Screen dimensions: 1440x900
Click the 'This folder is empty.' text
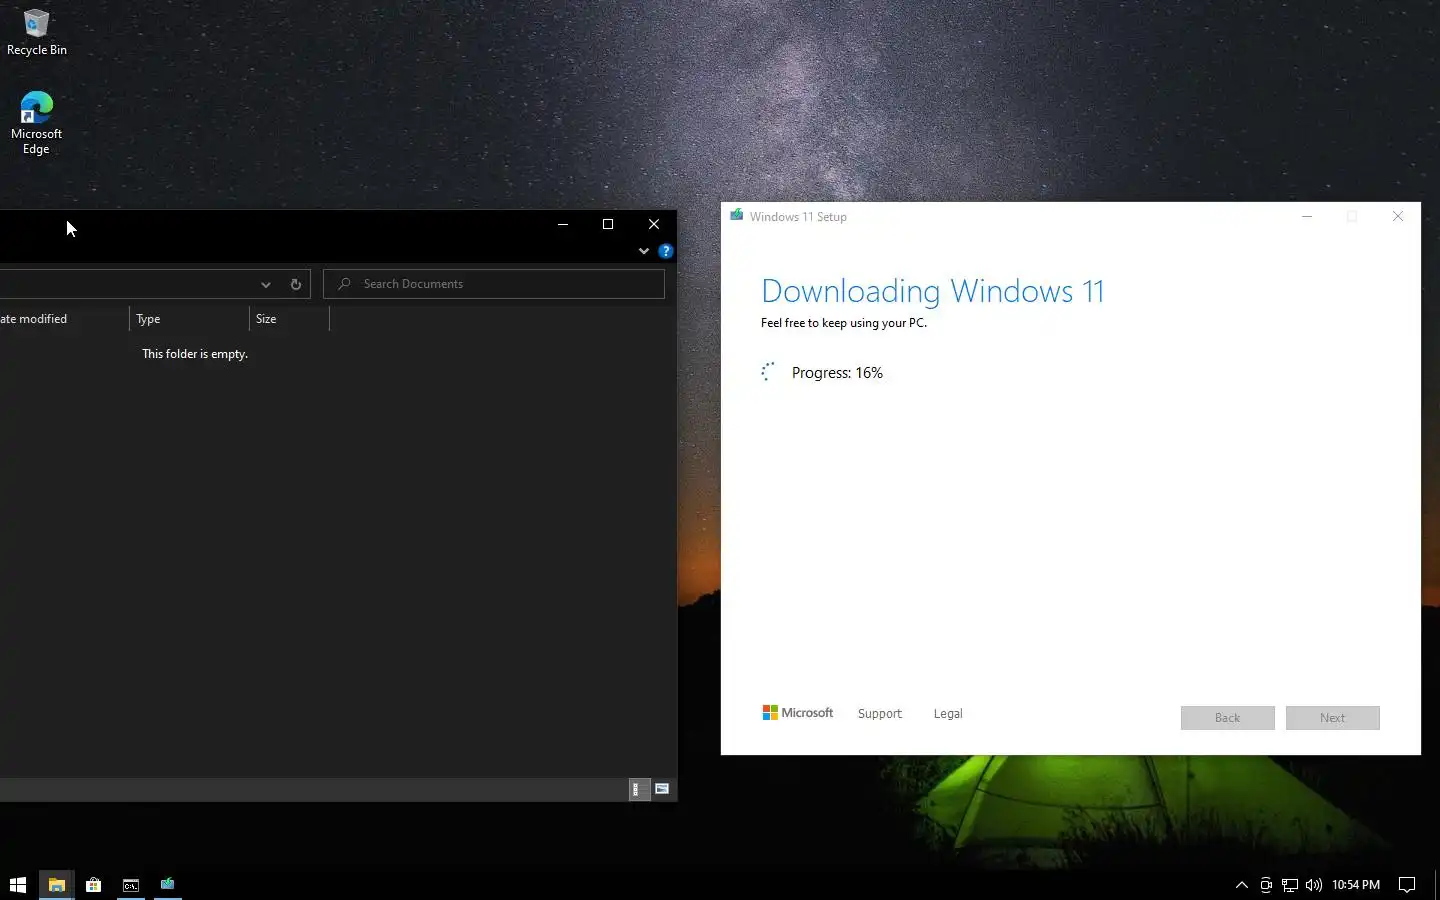[195, 354]
